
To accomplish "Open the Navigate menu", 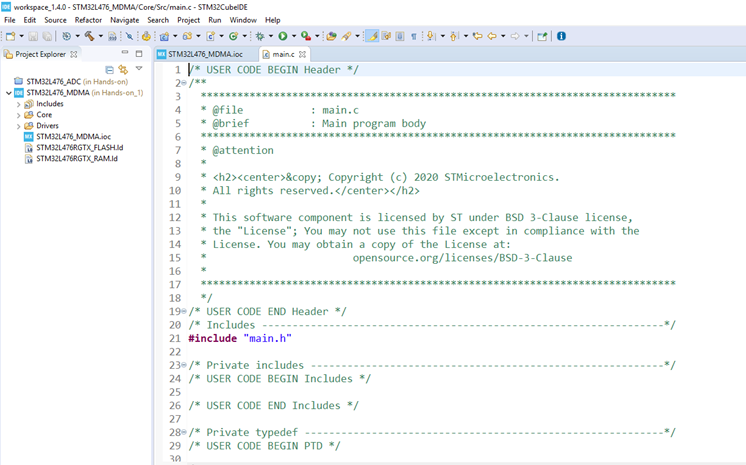I will [125, 20].
